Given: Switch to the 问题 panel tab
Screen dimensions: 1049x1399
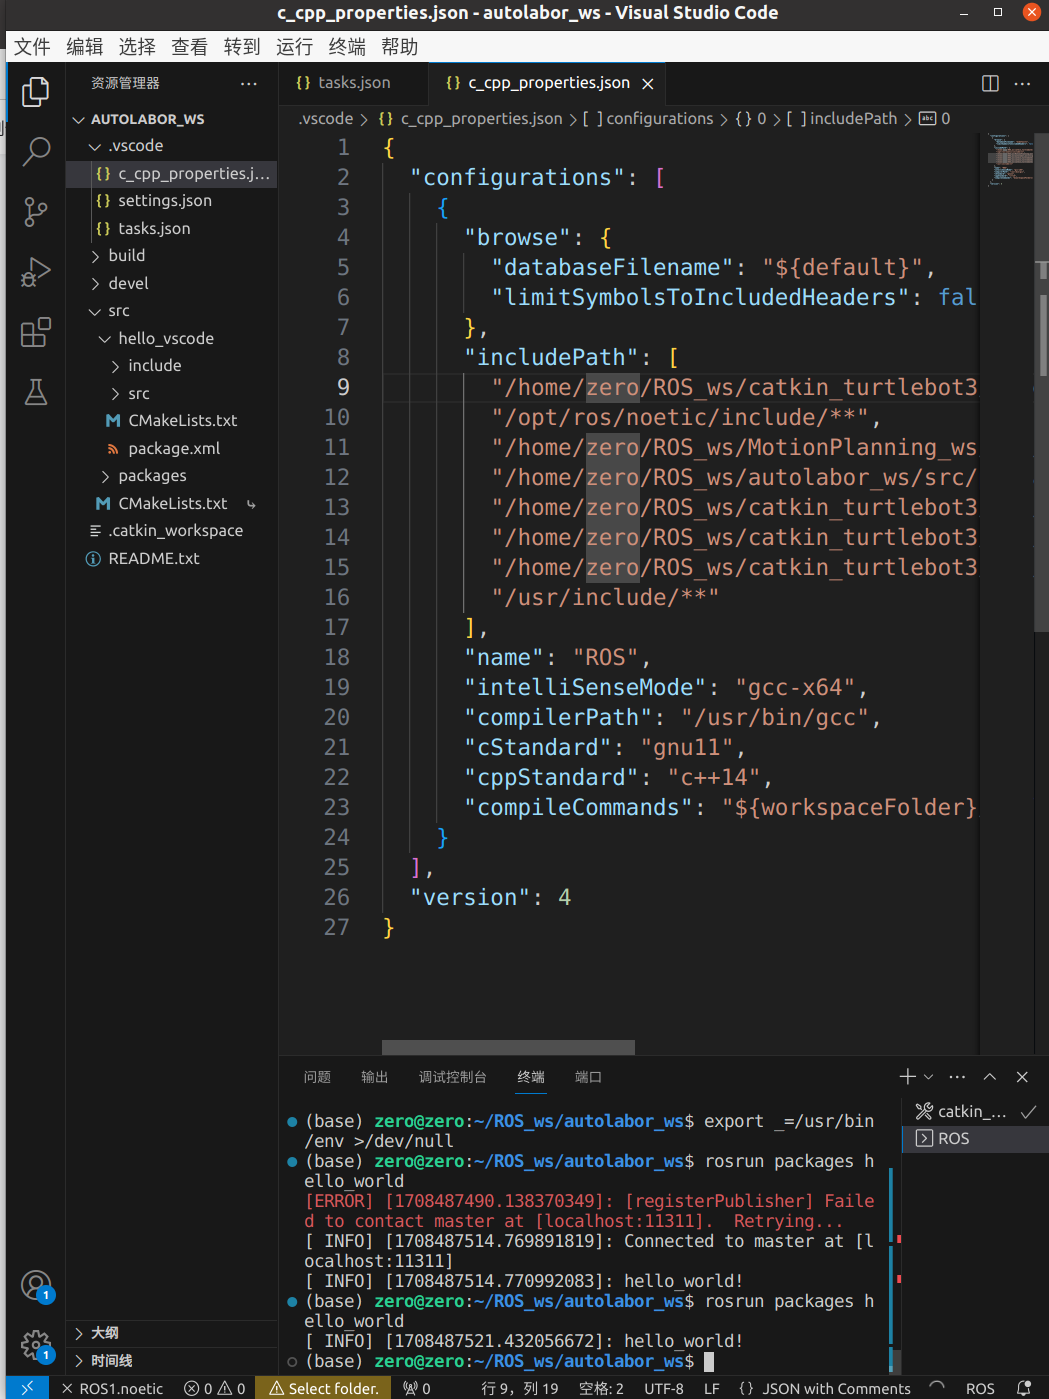Looking at the screenshot, I should [317, 1077].
